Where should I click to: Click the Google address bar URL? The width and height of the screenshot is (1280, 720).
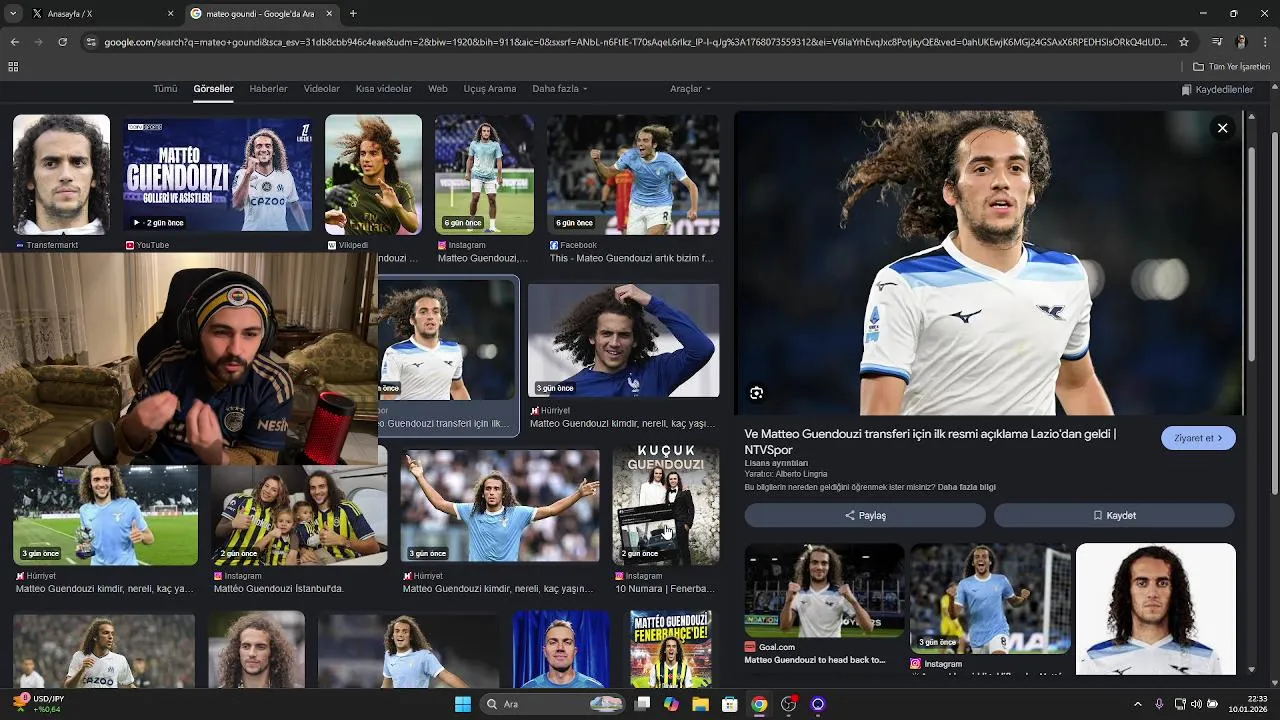coord(635,42)
